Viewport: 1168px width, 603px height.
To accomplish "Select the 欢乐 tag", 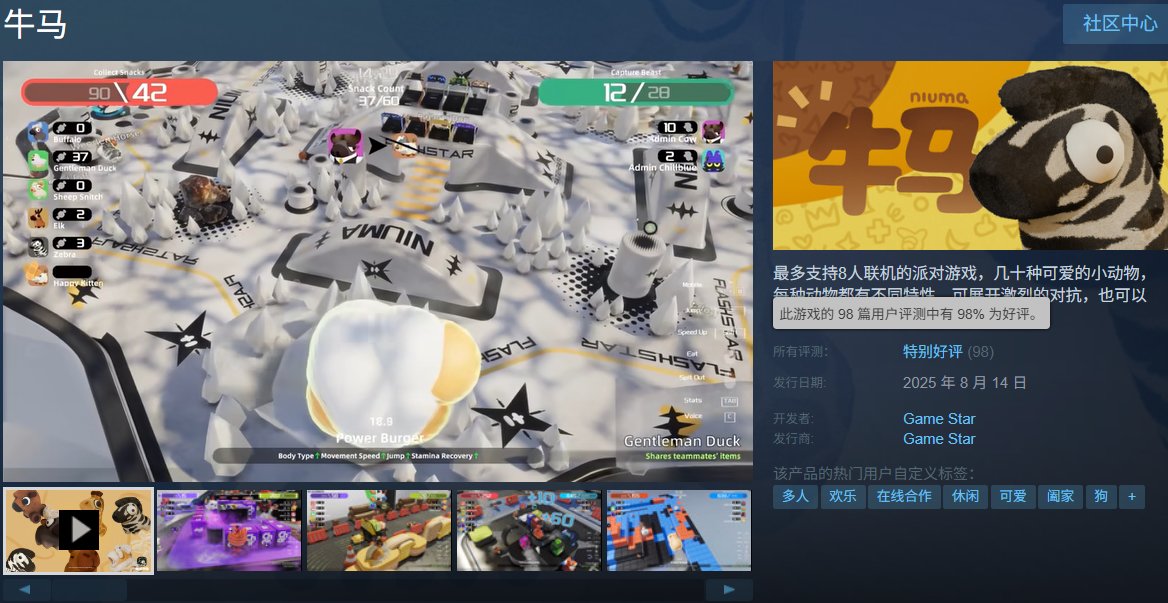I will pos(842,497).
